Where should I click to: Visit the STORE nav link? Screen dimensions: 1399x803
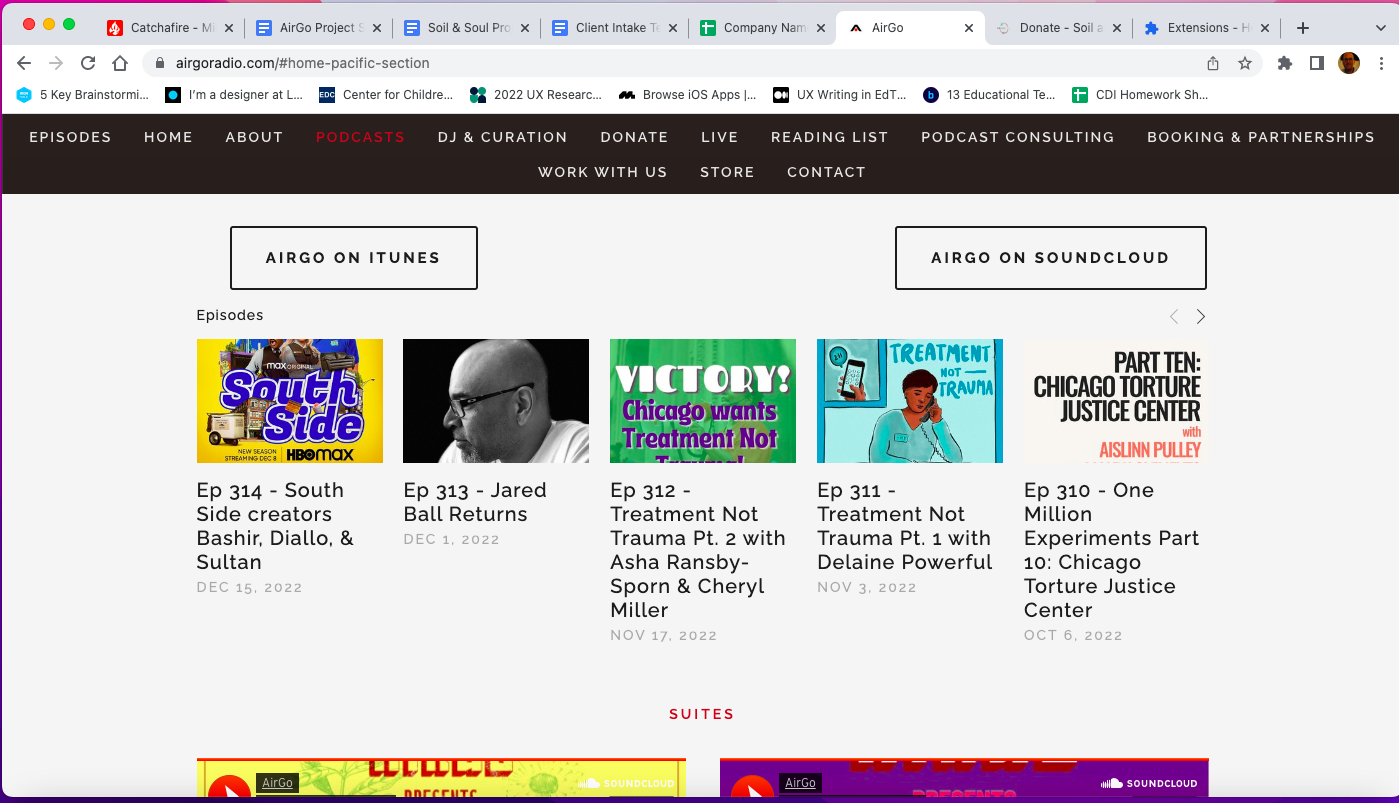tap(727, 172)
